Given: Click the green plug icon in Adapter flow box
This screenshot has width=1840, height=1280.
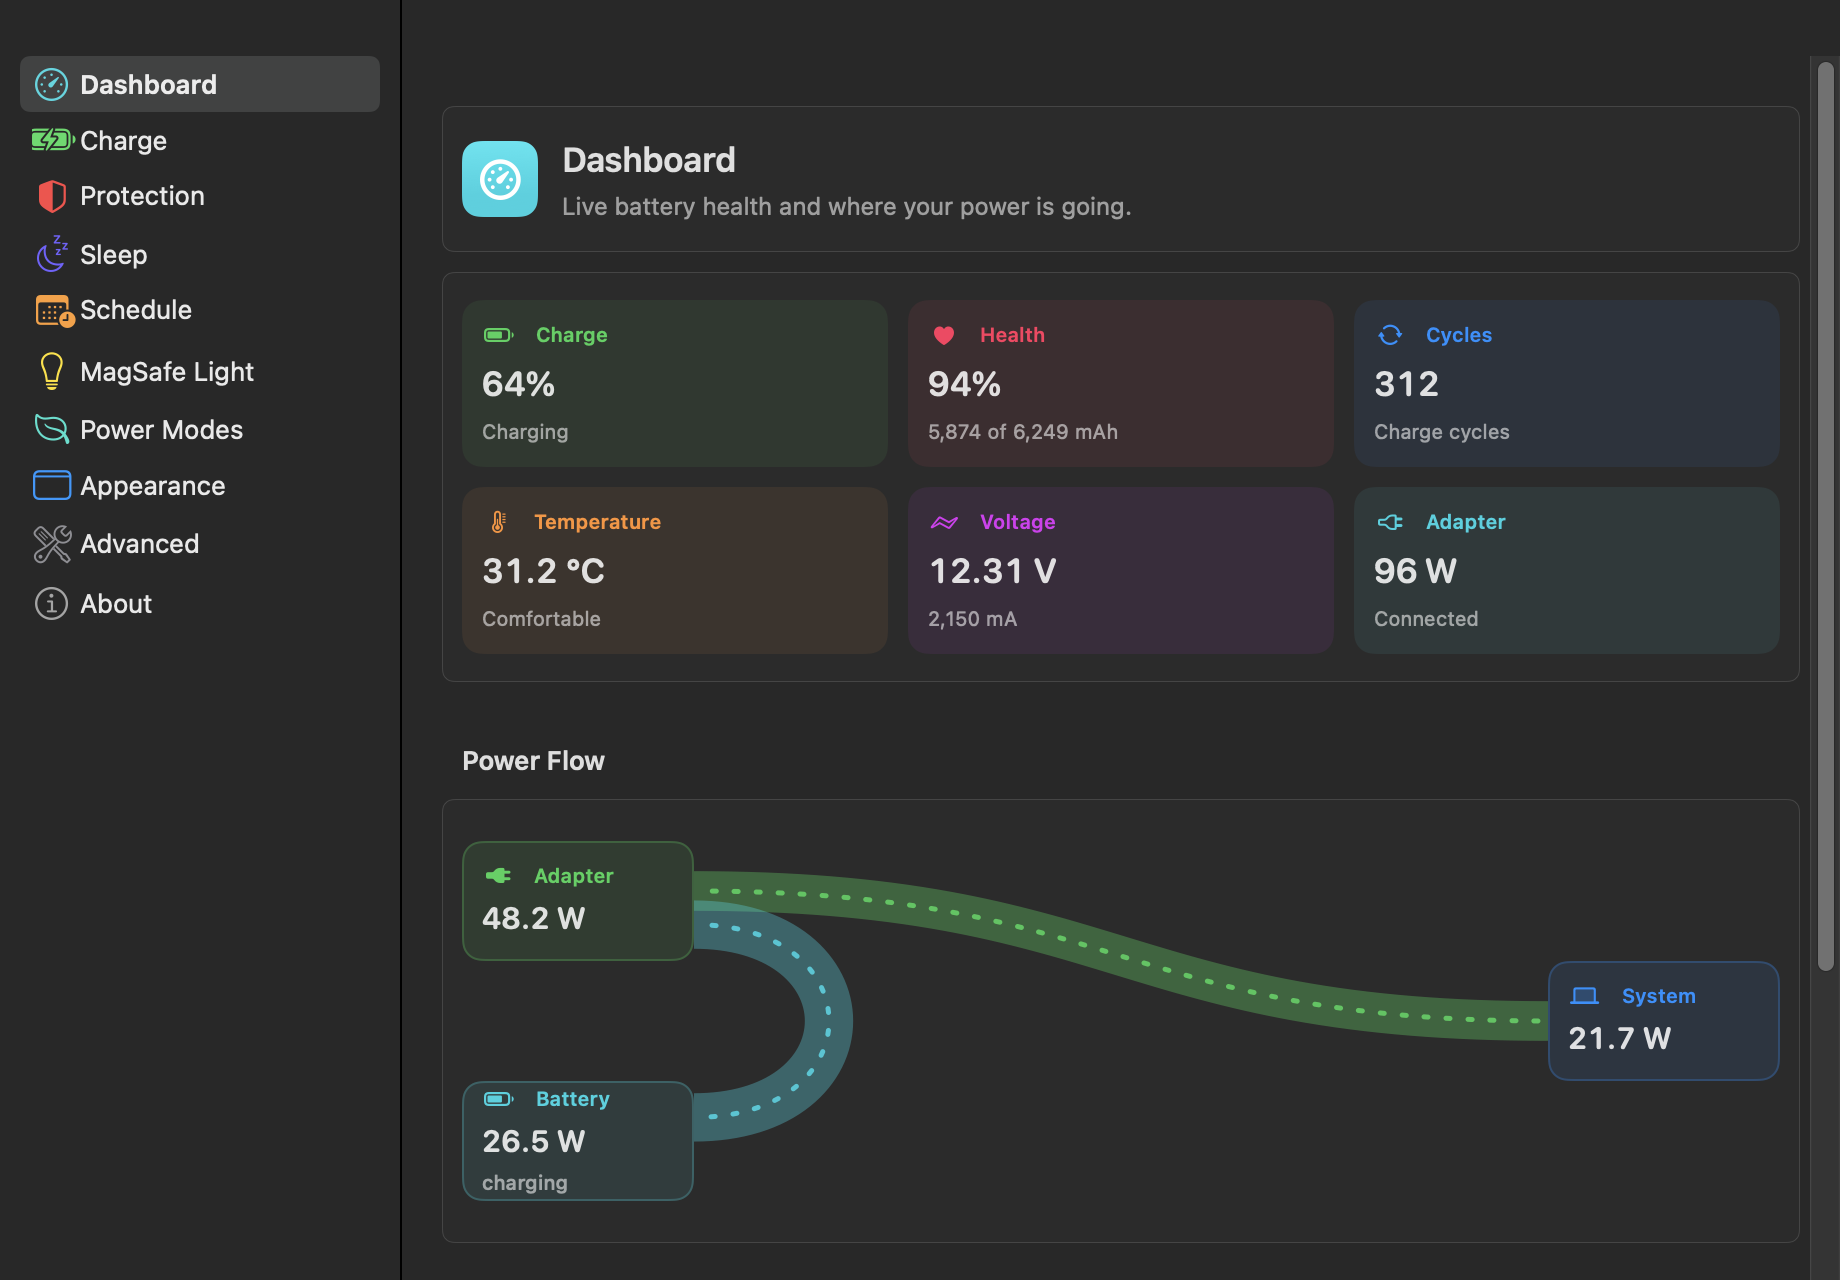Looking at the screenshot, I should pos(498,876).
